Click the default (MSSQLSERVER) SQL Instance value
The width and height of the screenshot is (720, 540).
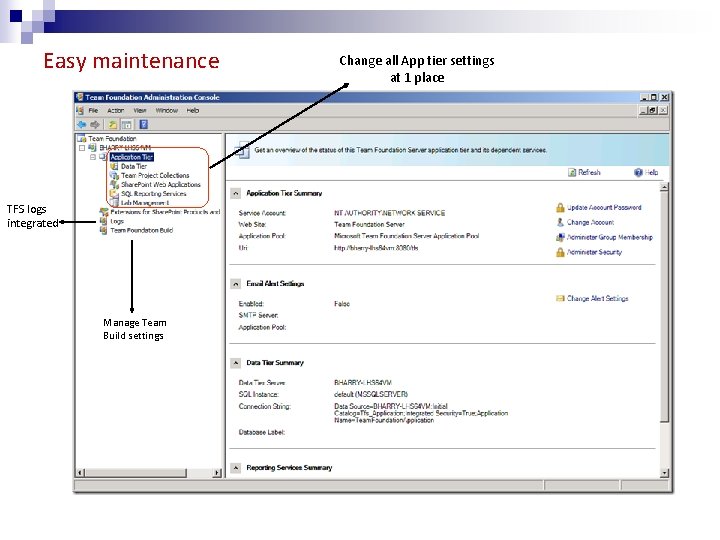(x=371, y=394)
